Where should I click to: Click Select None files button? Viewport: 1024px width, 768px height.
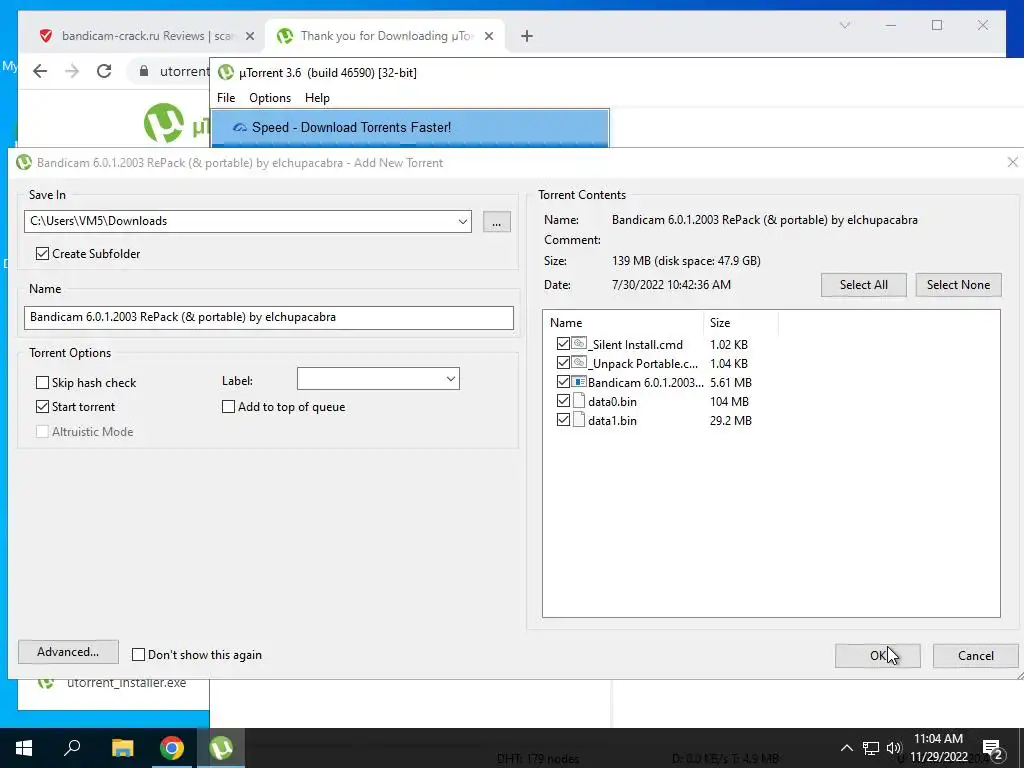pyautogui.click(x=958, y=285)
